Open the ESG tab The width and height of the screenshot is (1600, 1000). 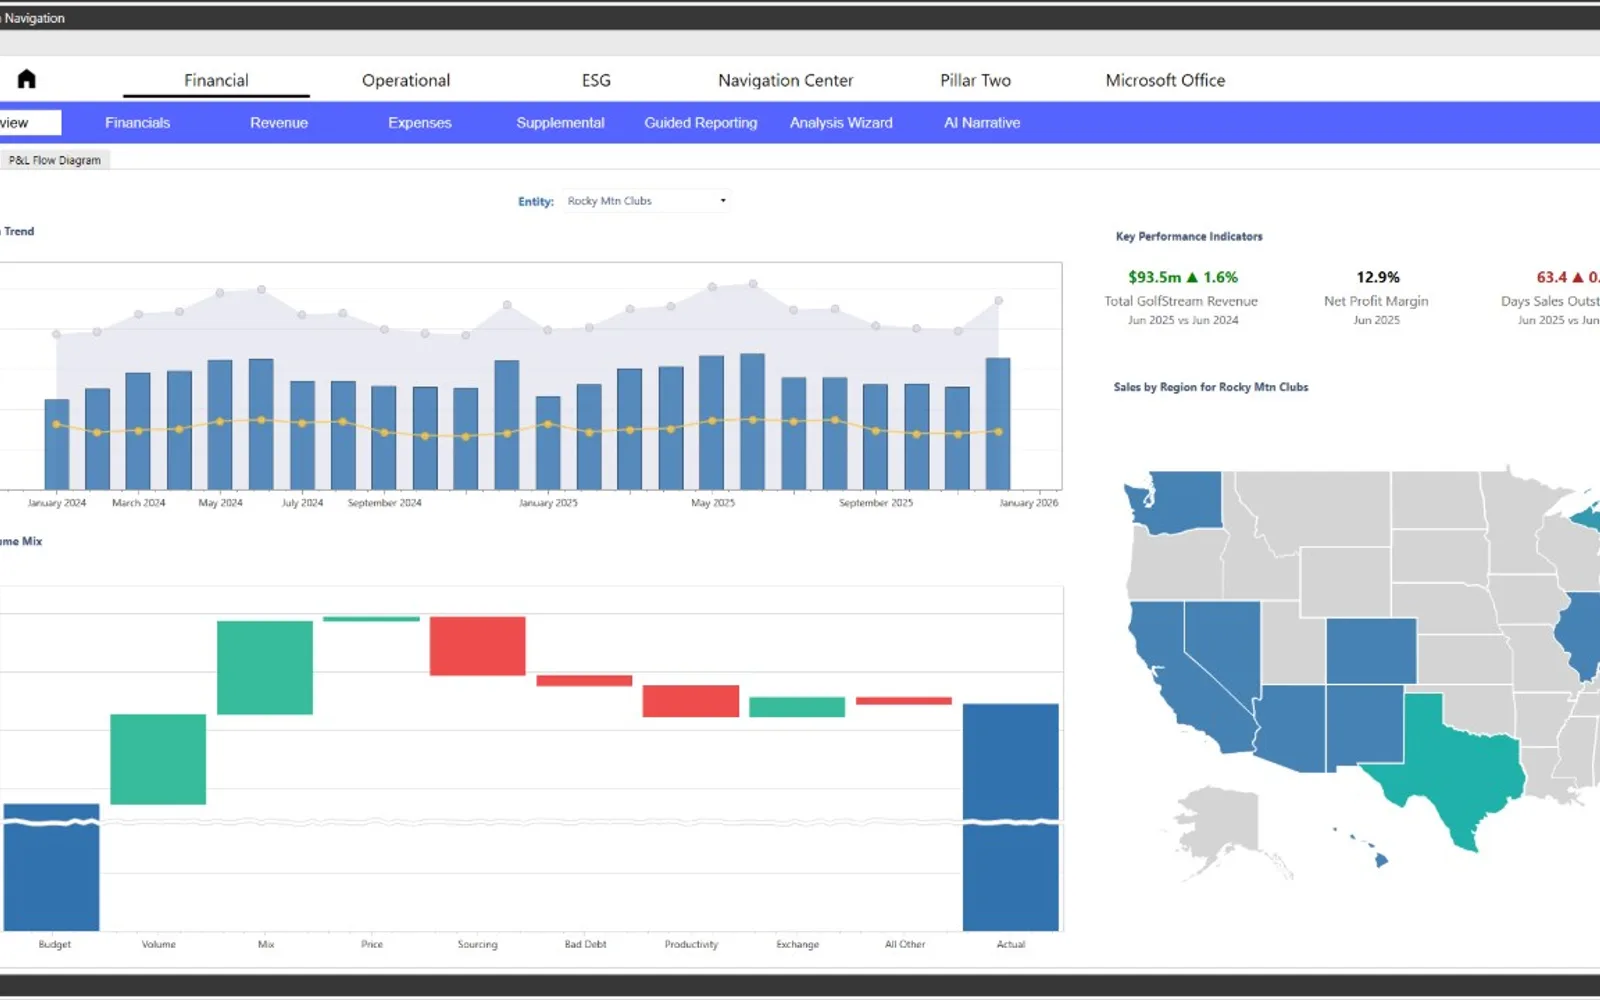(596, 80)
